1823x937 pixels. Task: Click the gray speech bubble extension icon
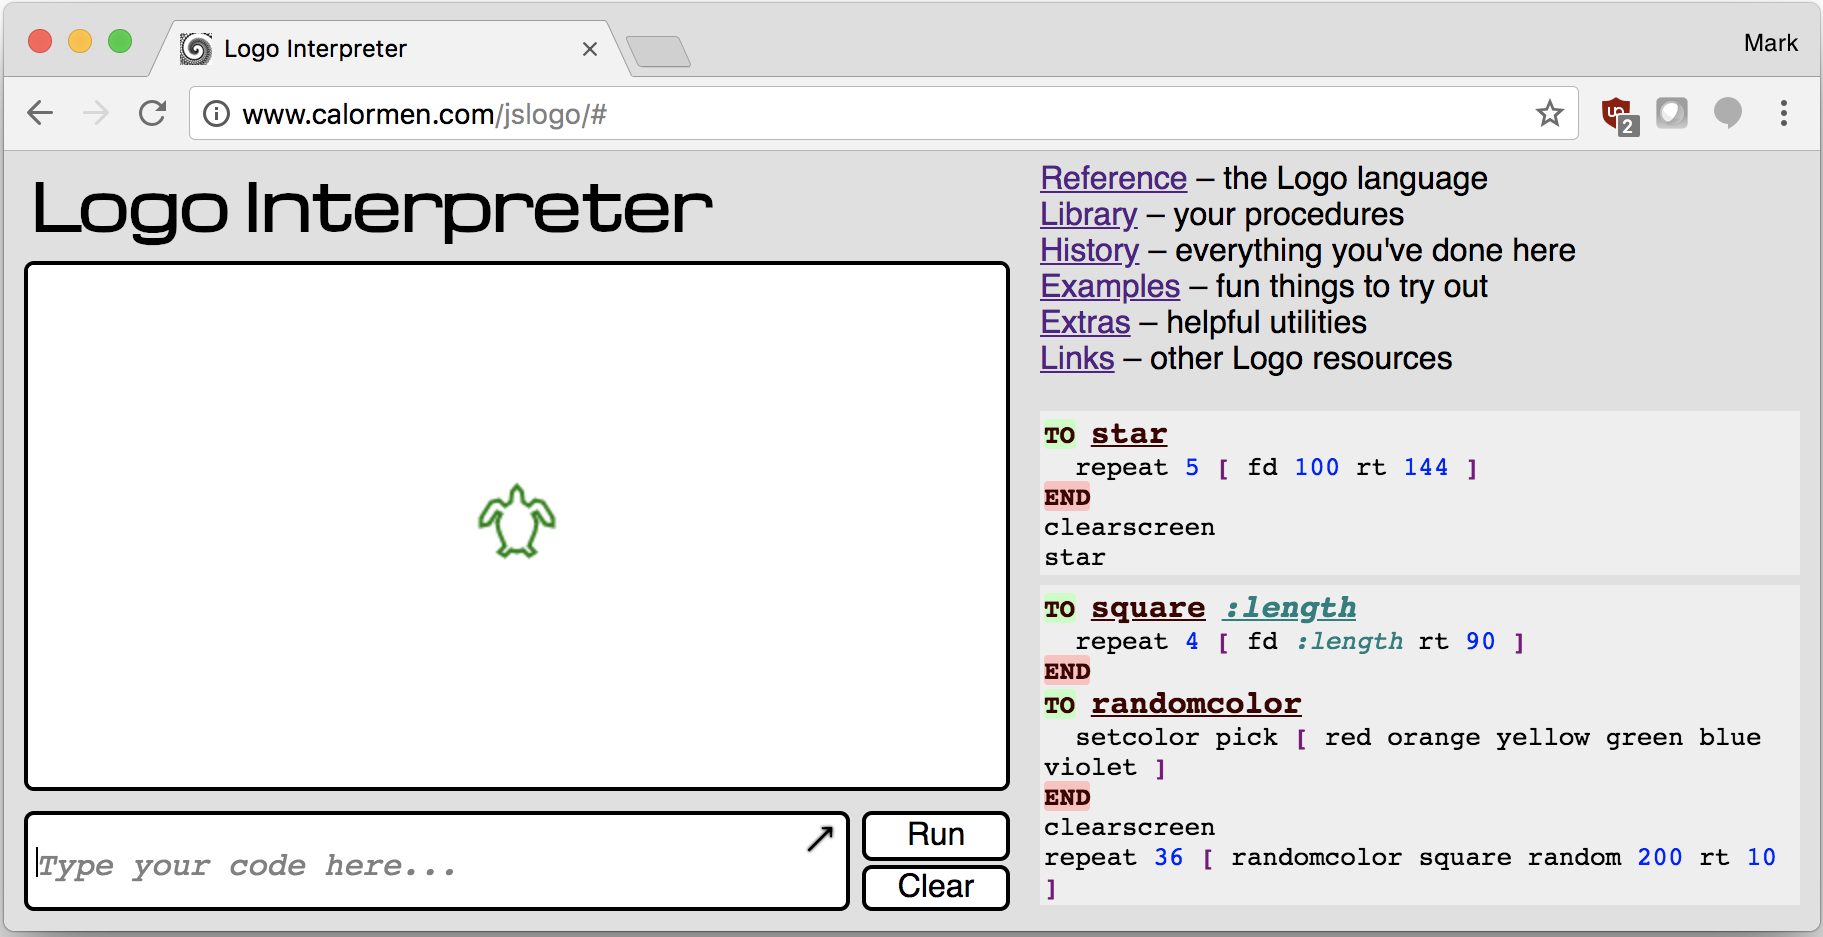[x=1727, y=113]
